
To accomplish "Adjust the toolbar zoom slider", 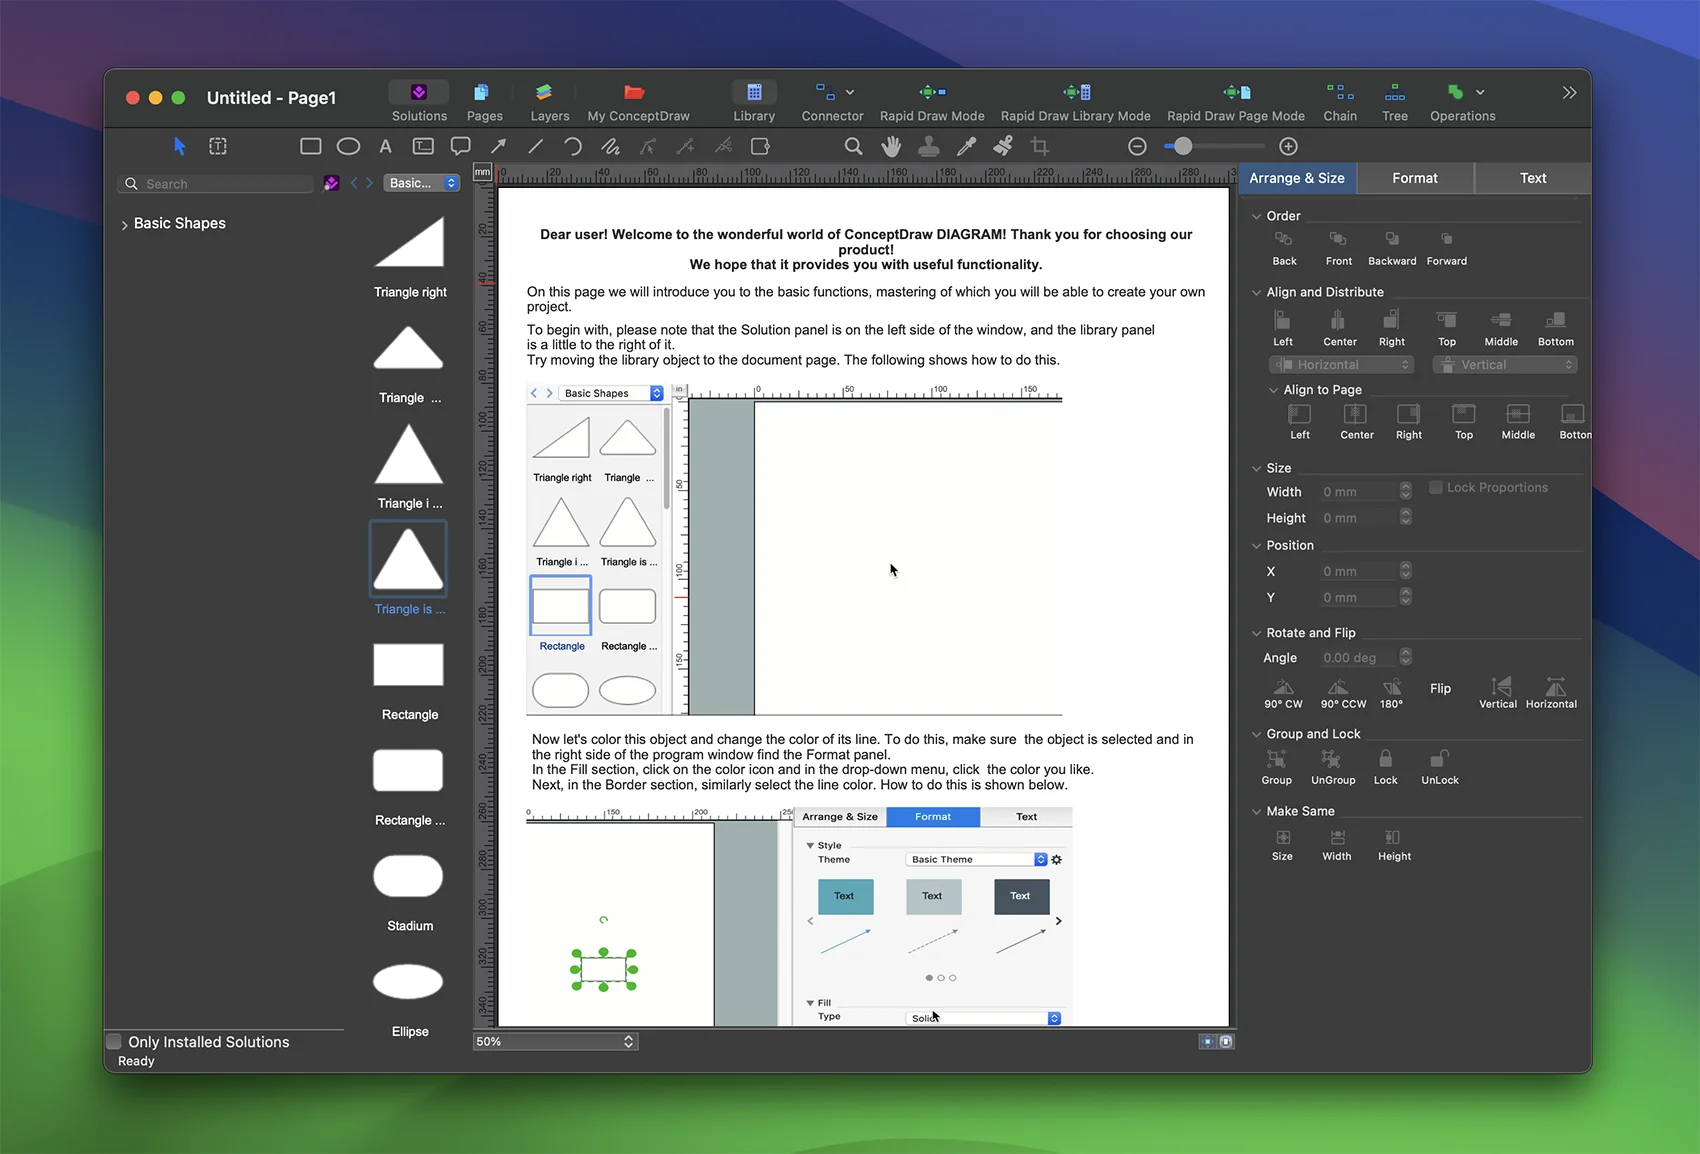I will [x=1183, y=146].
